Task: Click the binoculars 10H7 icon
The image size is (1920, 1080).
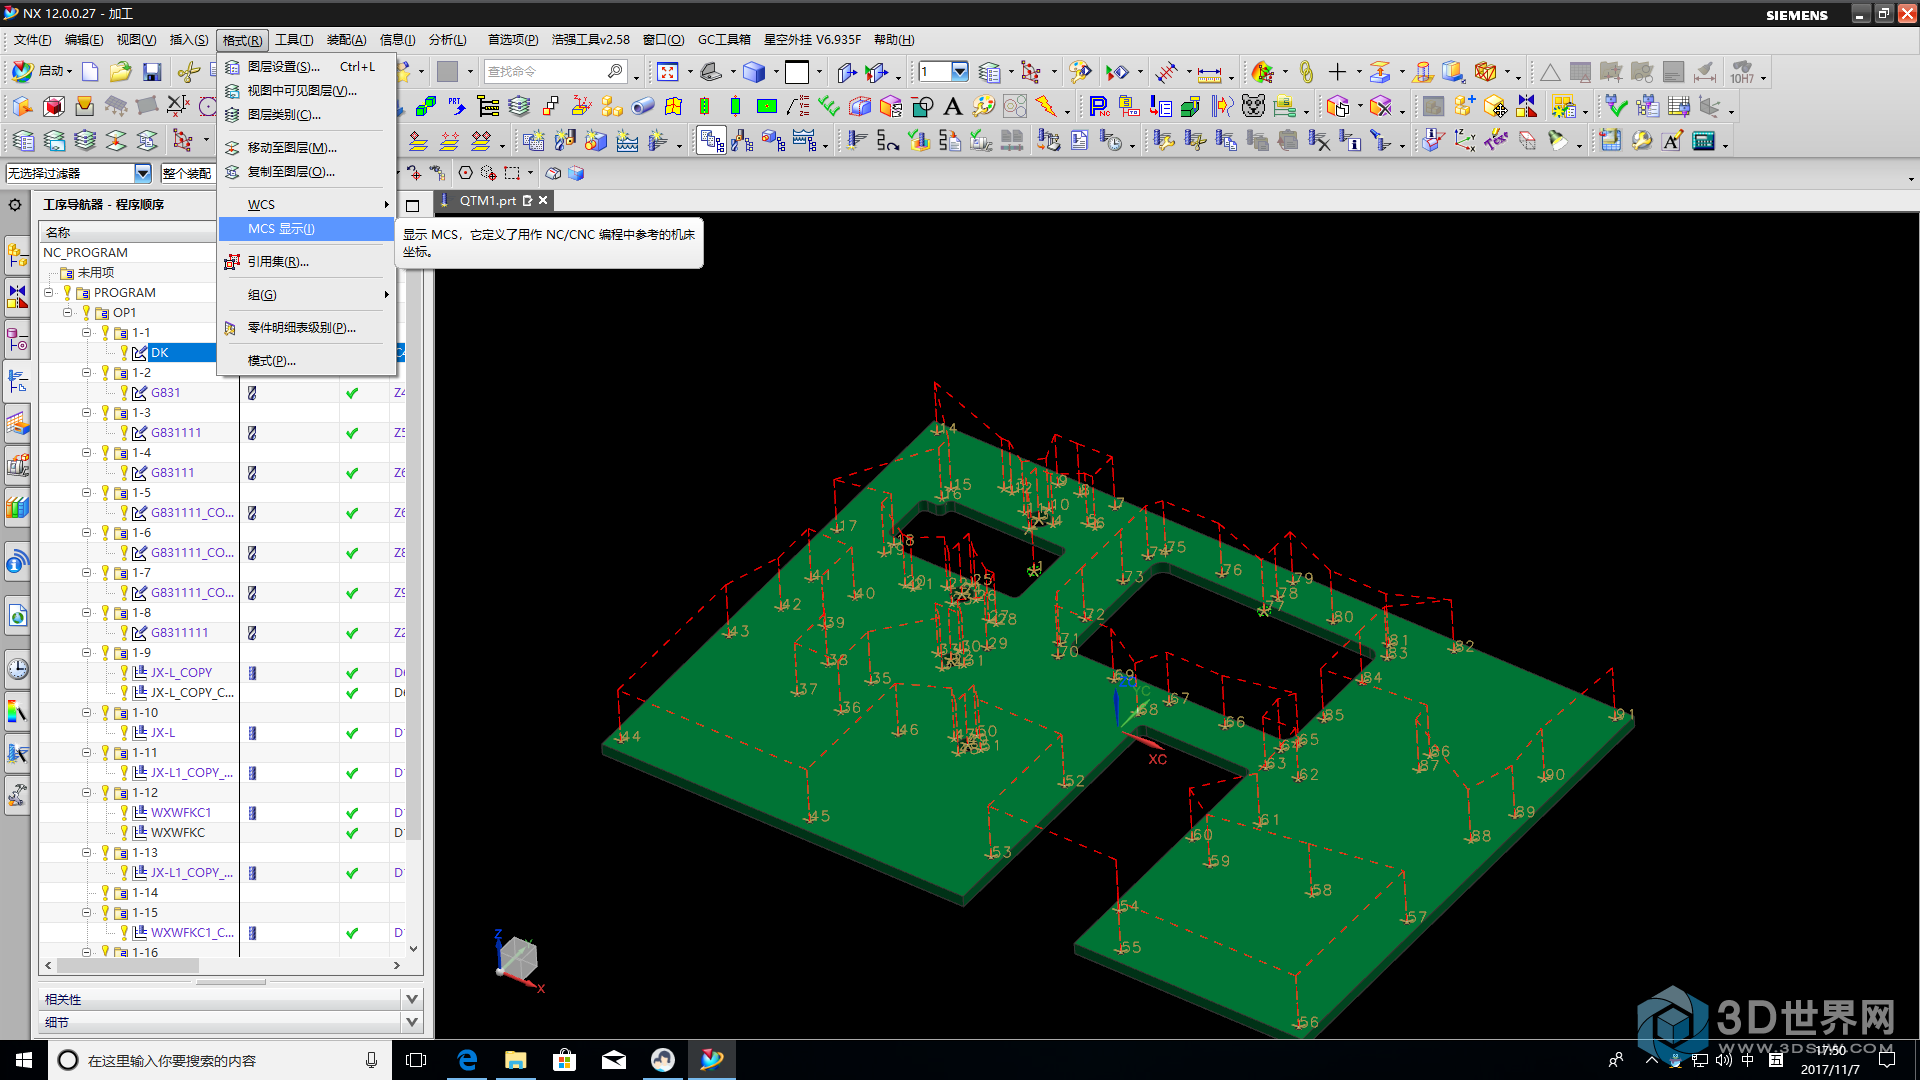Action: [x=1742, y=72]
